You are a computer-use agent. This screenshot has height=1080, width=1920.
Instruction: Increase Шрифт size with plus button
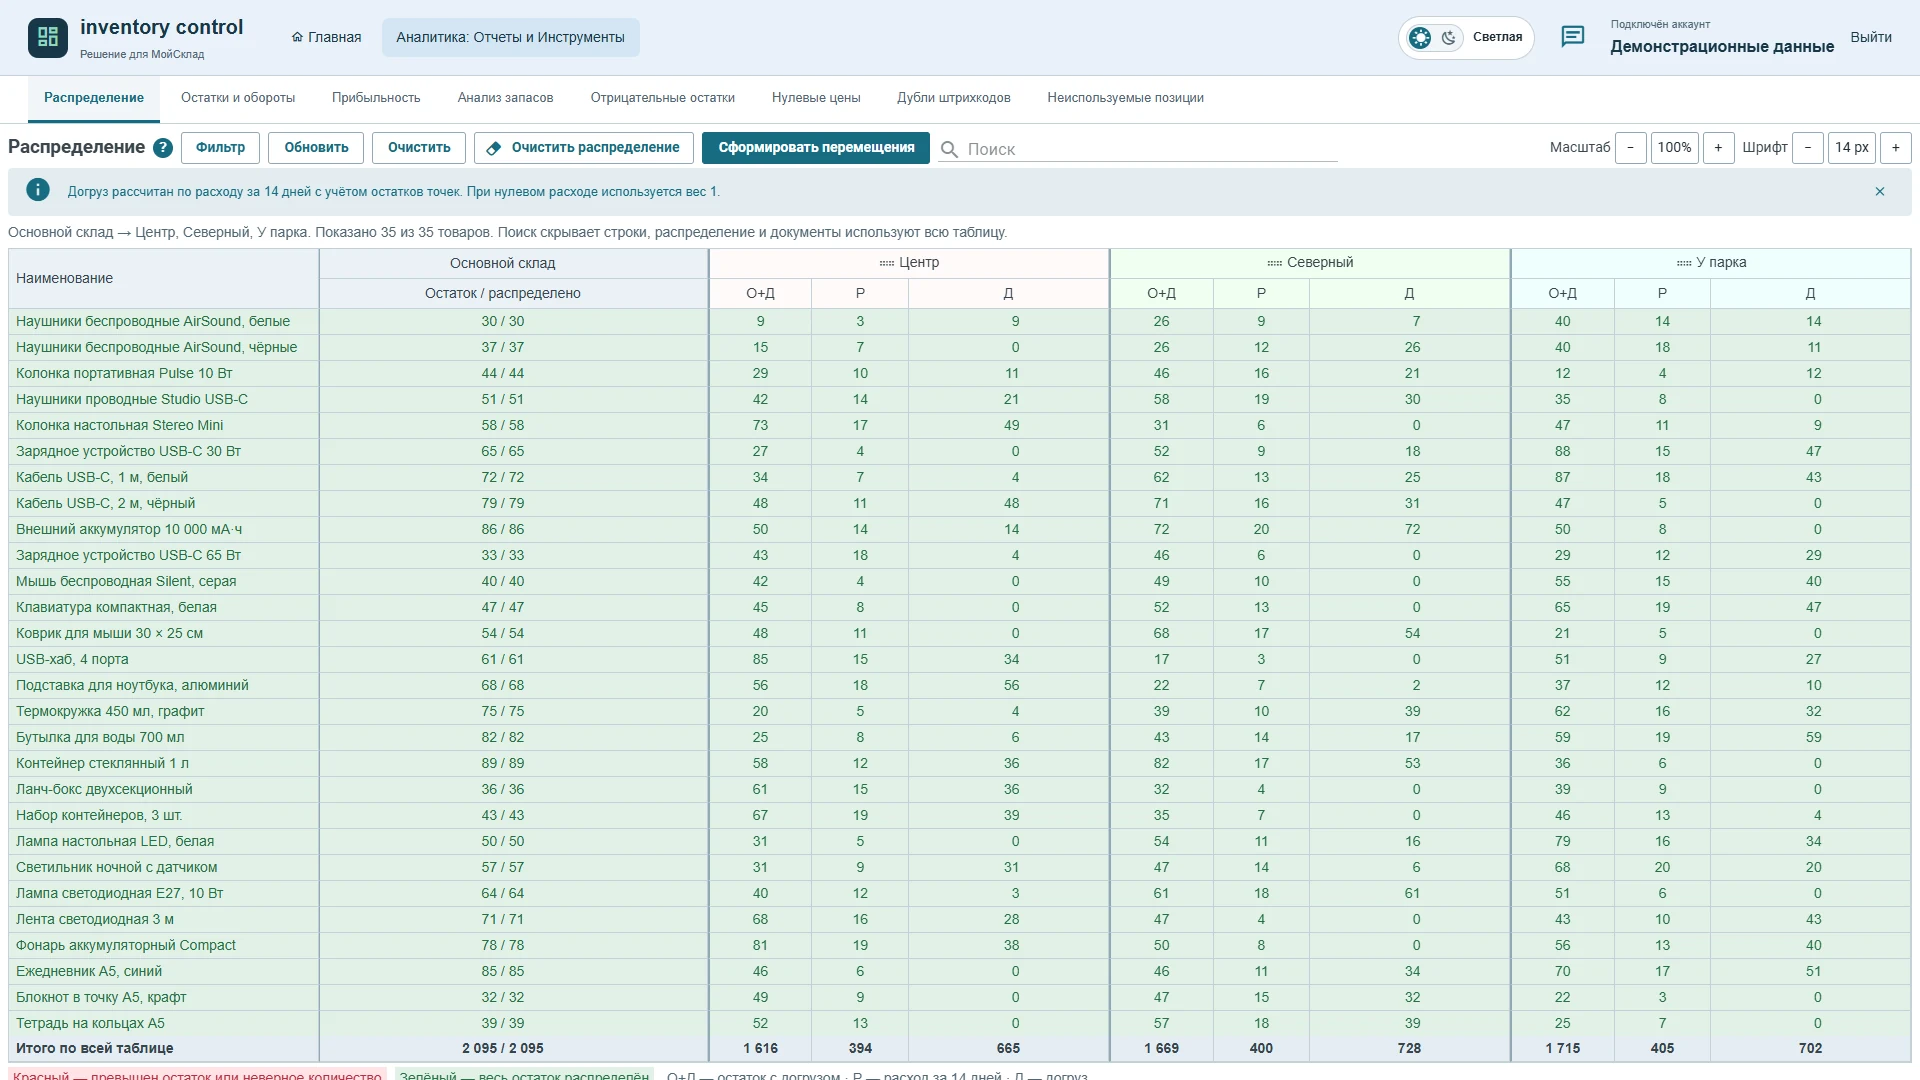pyautogui.click(x=1896, y=148)
